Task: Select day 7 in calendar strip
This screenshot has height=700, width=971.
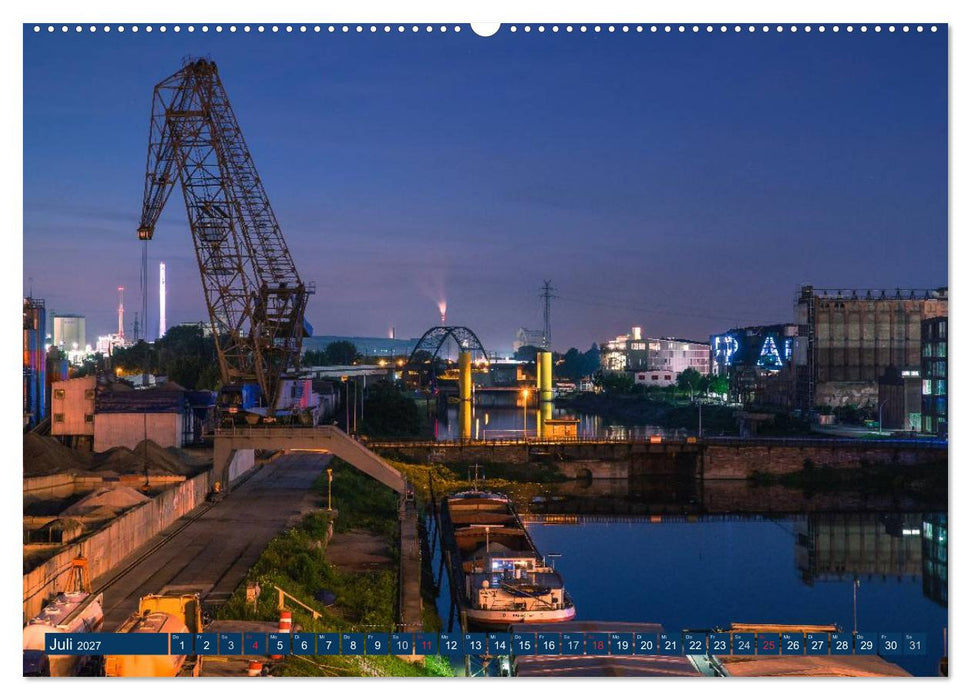Action: pos(328,644)
